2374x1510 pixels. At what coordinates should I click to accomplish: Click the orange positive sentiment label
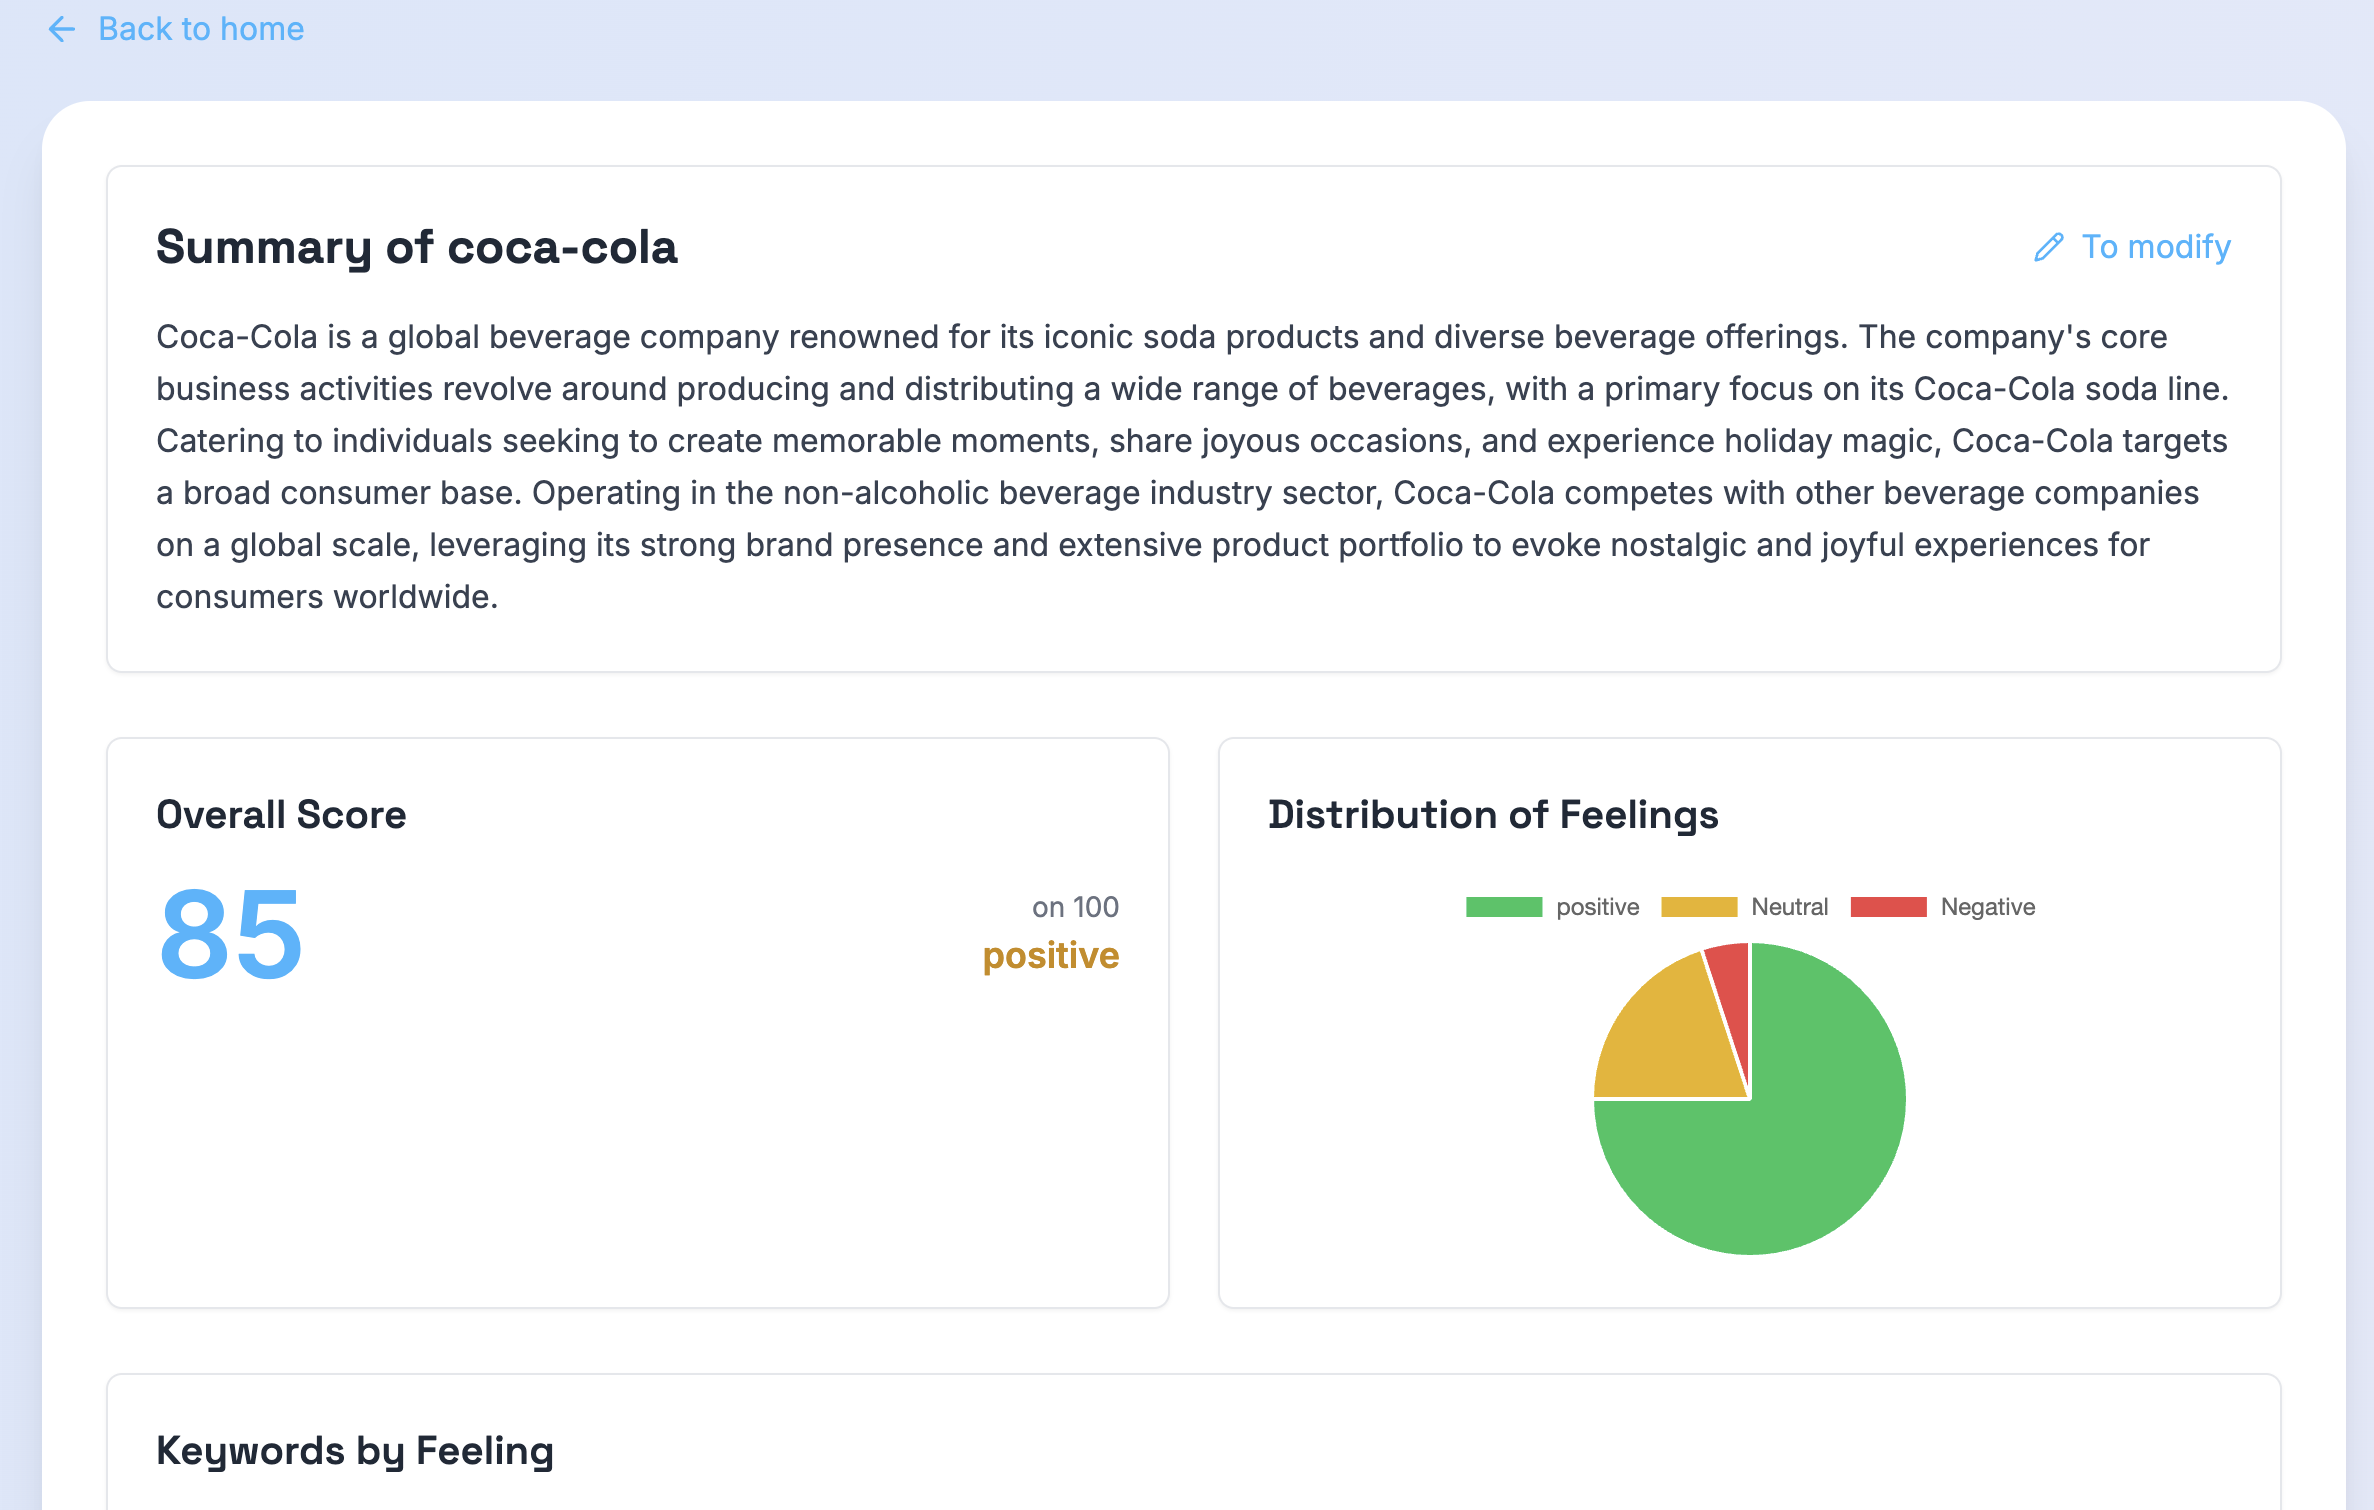click(x=1050, y=956)
